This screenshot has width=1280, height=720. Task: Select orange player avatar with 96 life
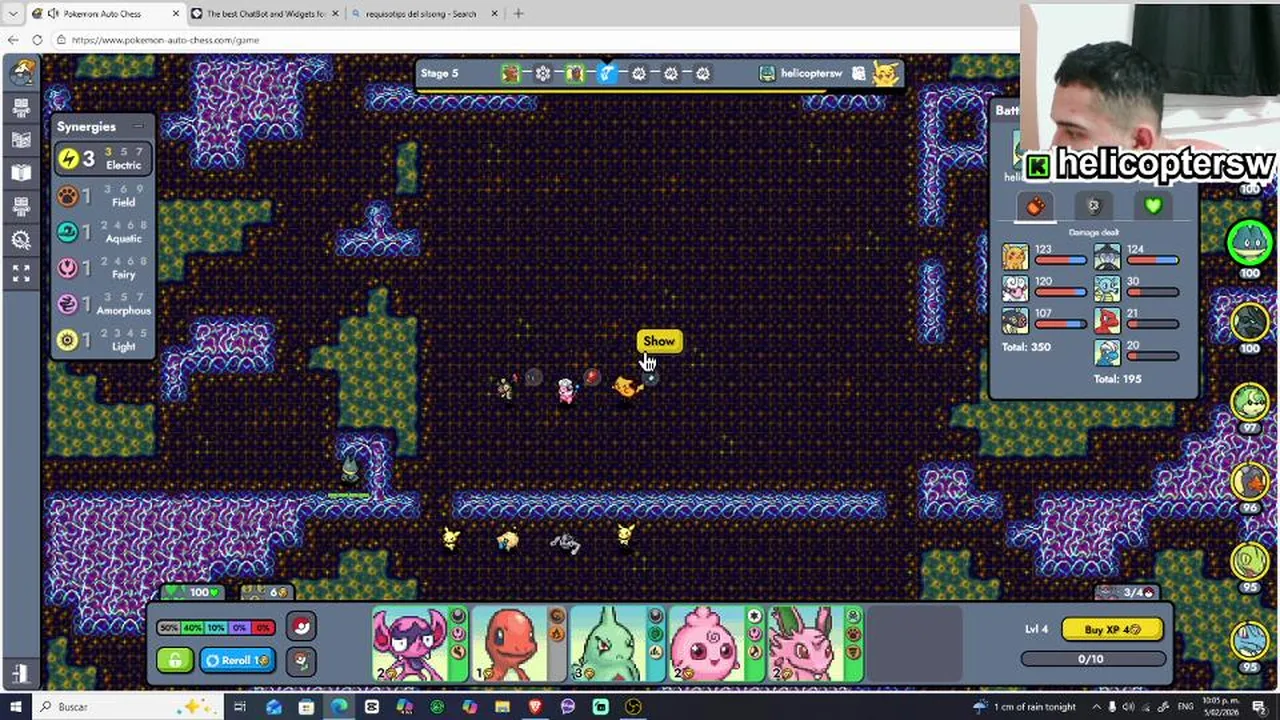click(x=1250, y=482)
